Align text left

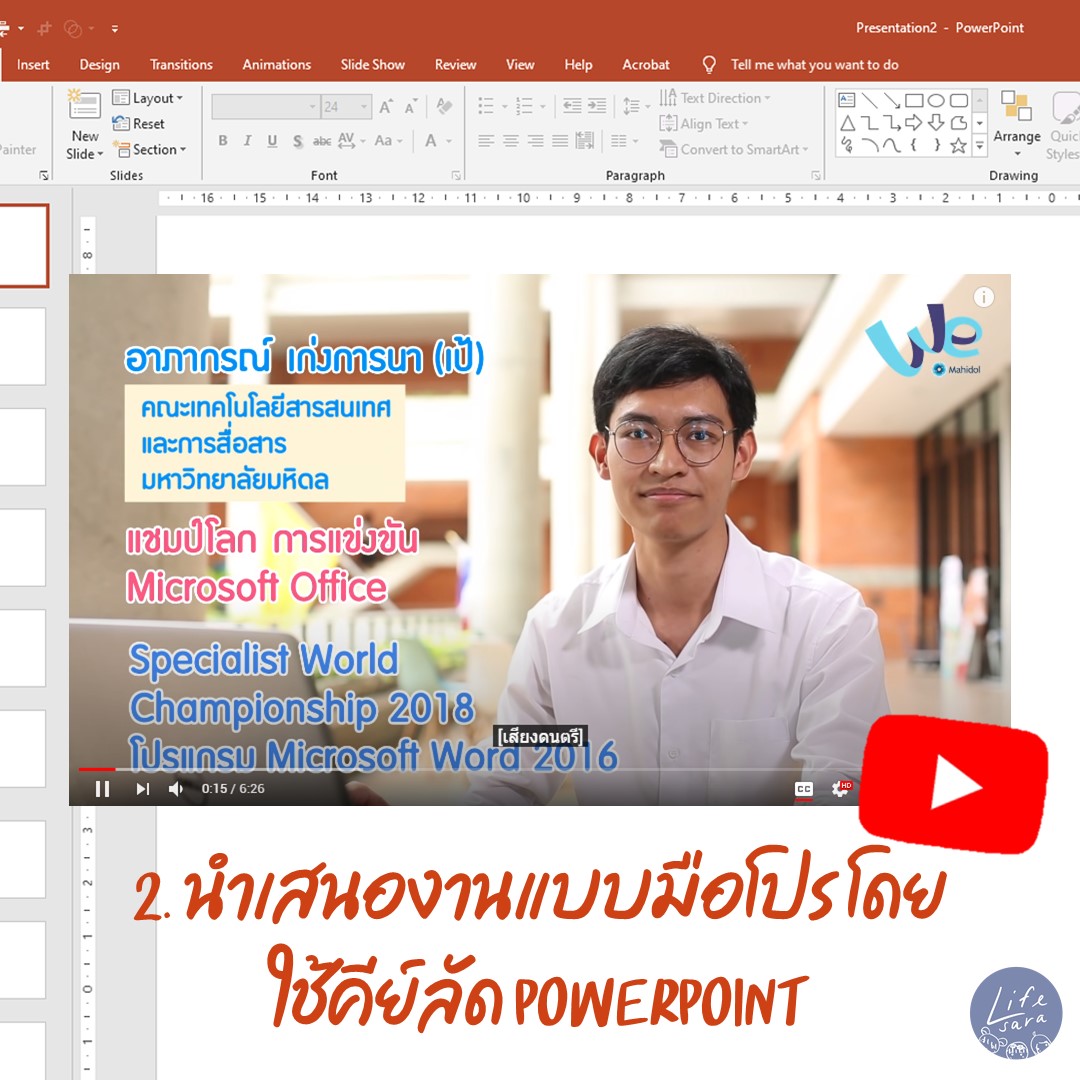[486, 141]
